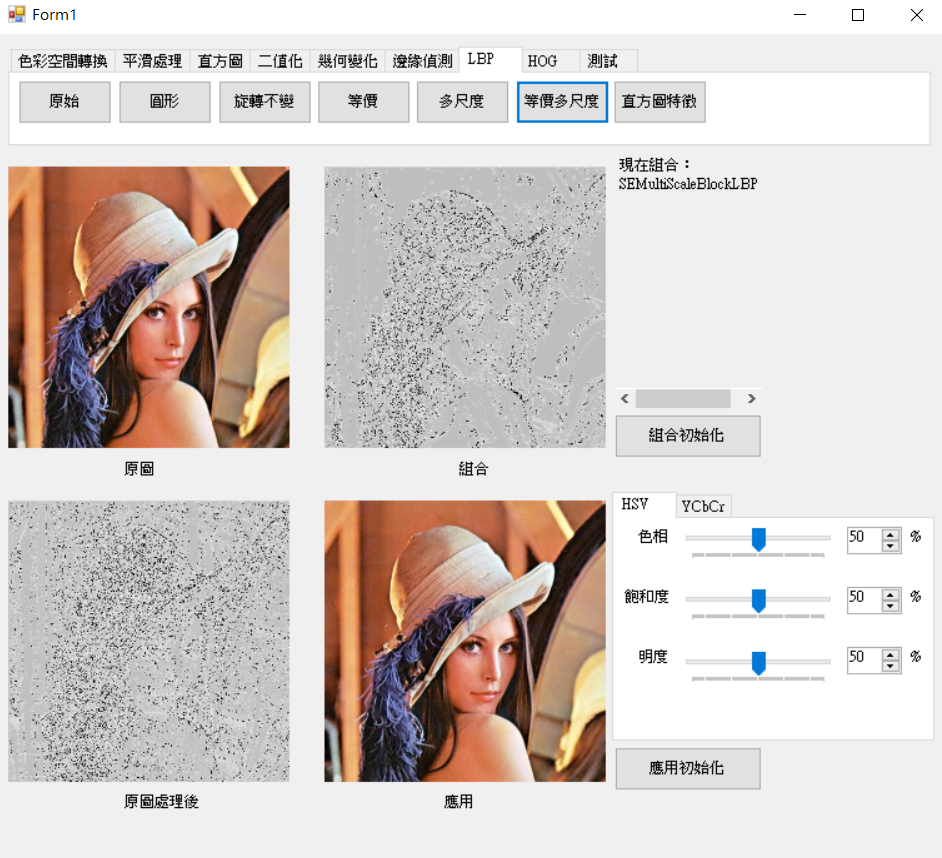This screenshot has width=942, height=858.
Task: Increase 飽和度 value with up arrow
Action: point(890,595)
